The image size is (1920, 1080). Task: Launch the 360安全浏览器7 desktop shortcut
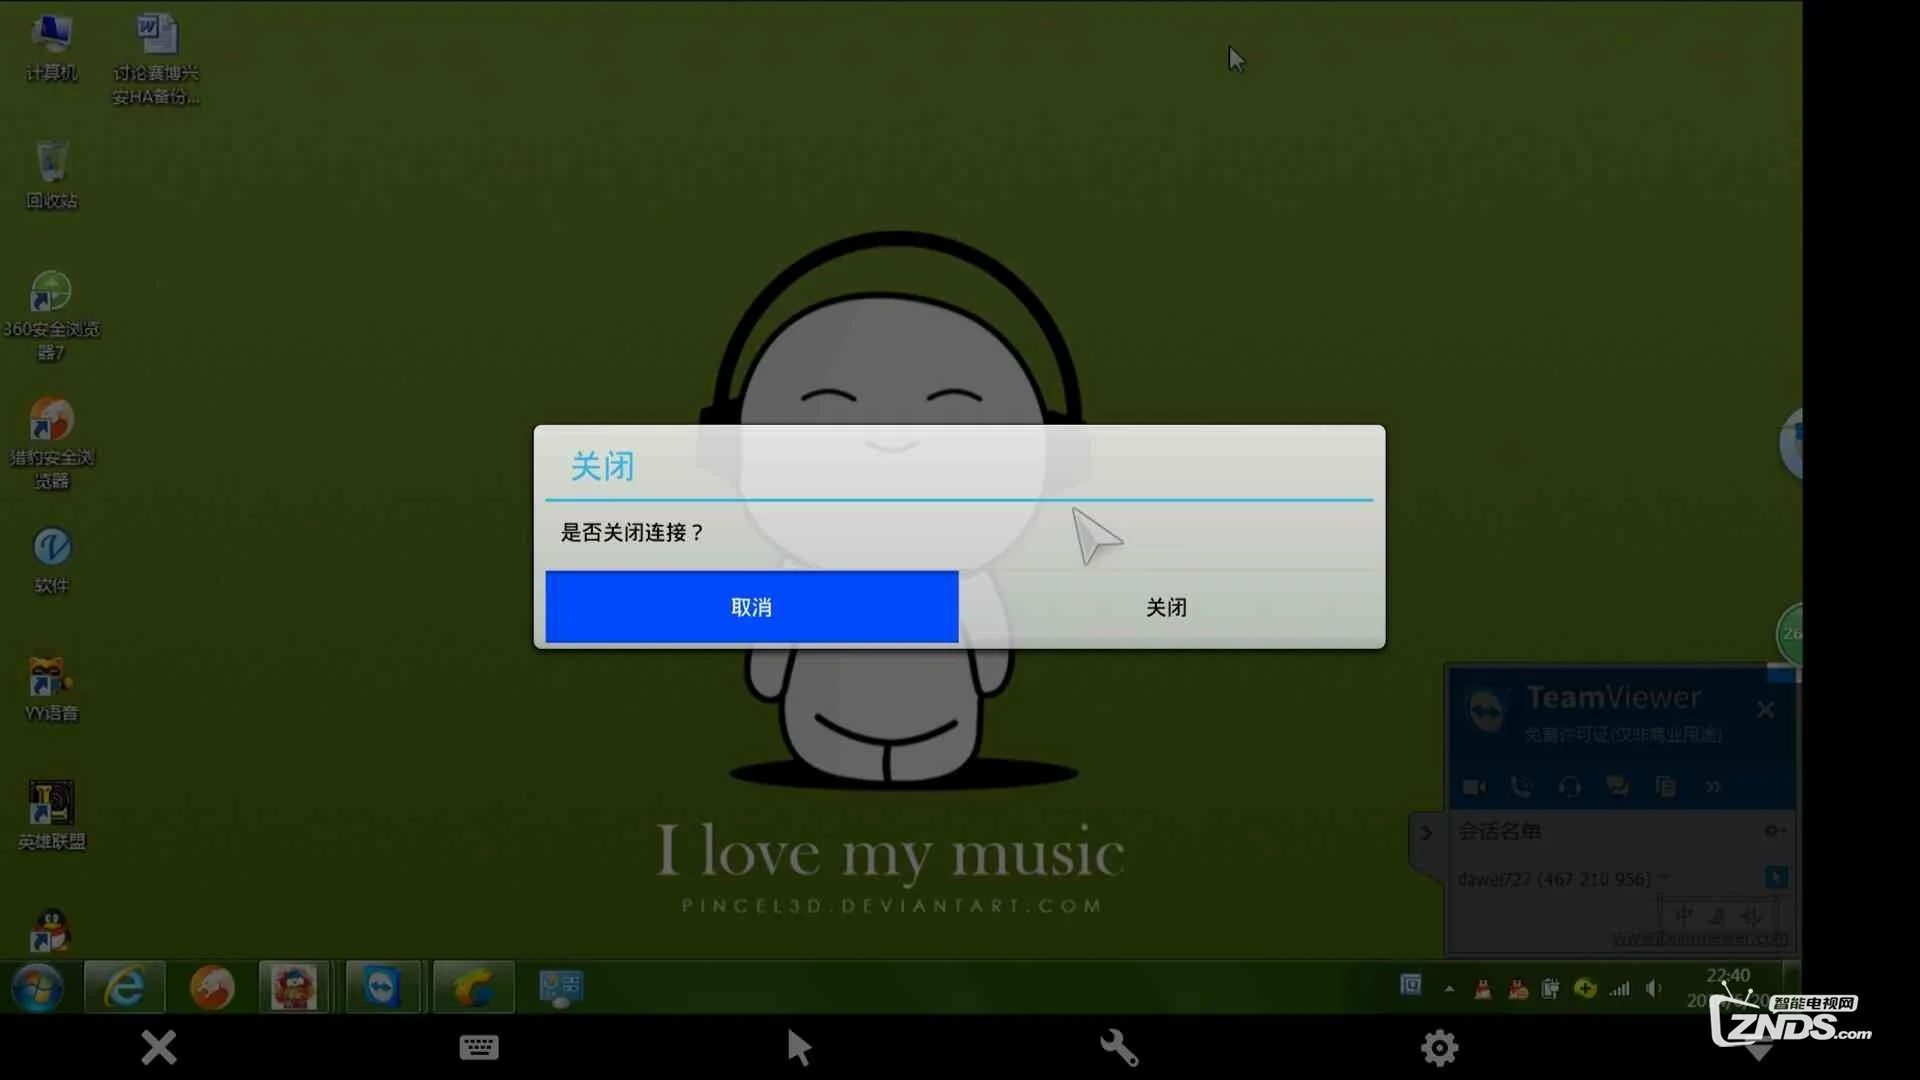(51, 314)
